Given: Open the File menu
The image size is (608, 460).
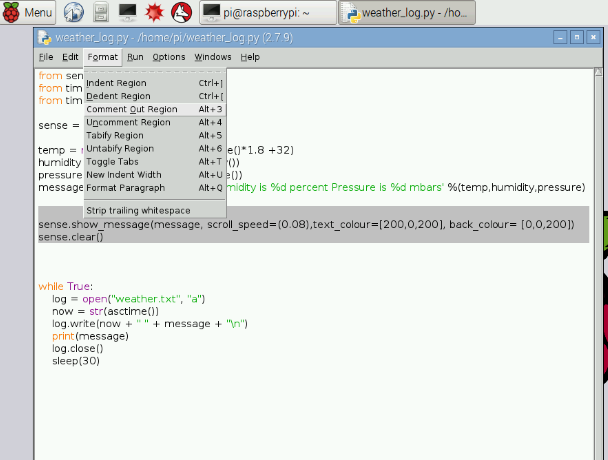Looking at the screenshot, I should click(x=46, y=57).
